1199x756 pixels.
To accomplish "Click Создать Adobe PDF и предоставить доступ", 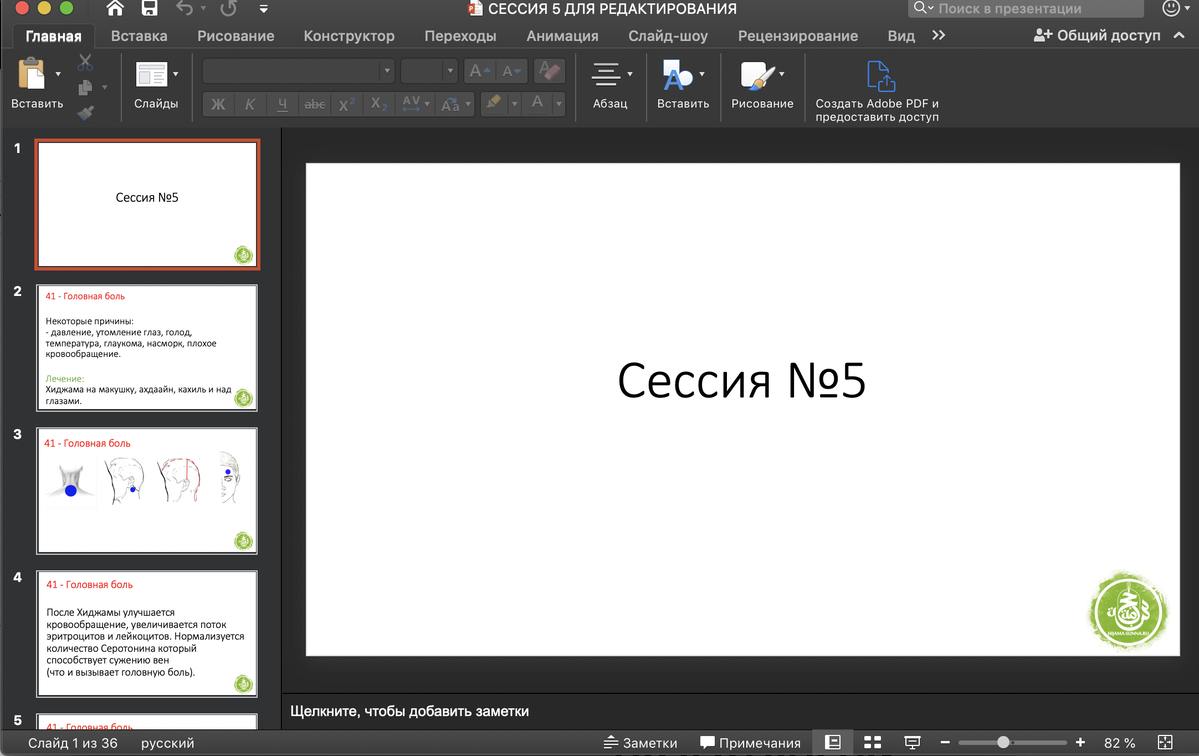I will [877, 91].
